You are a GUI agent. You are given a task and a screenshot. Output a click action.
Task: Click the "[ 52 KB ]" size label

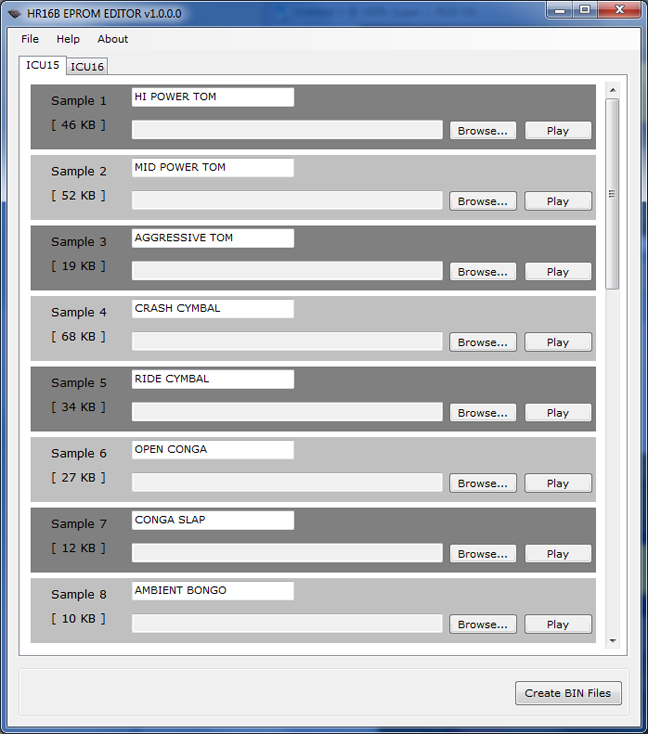79,196
